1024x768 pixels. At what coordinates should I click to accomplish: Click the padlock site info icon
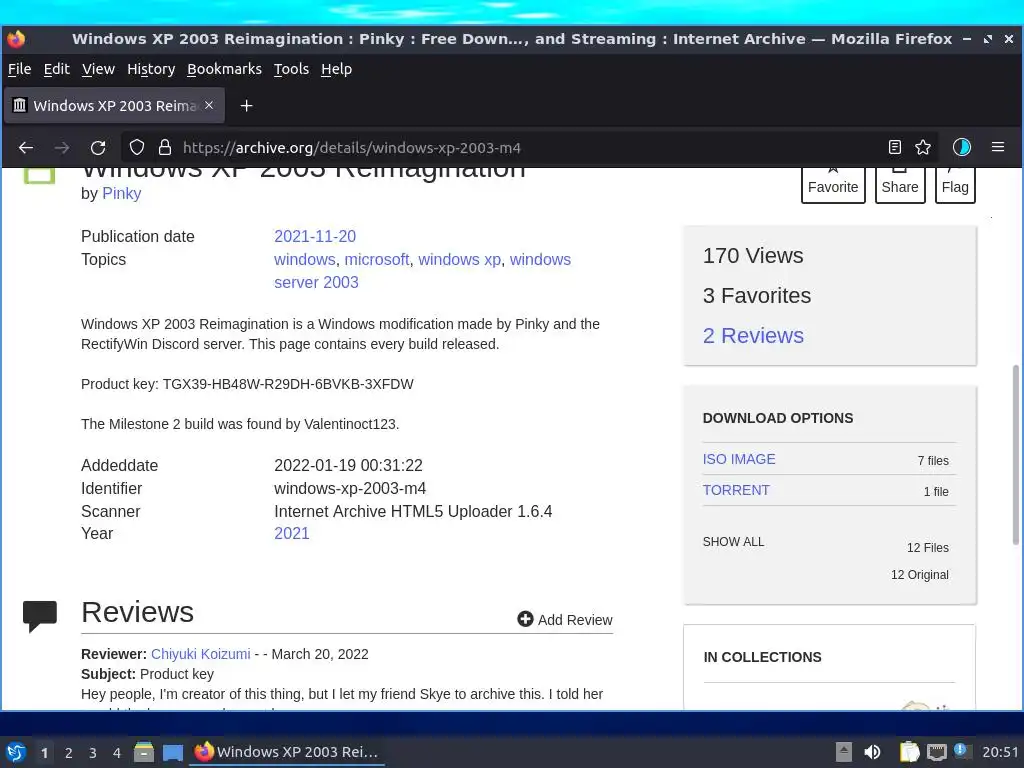point(165,148)
